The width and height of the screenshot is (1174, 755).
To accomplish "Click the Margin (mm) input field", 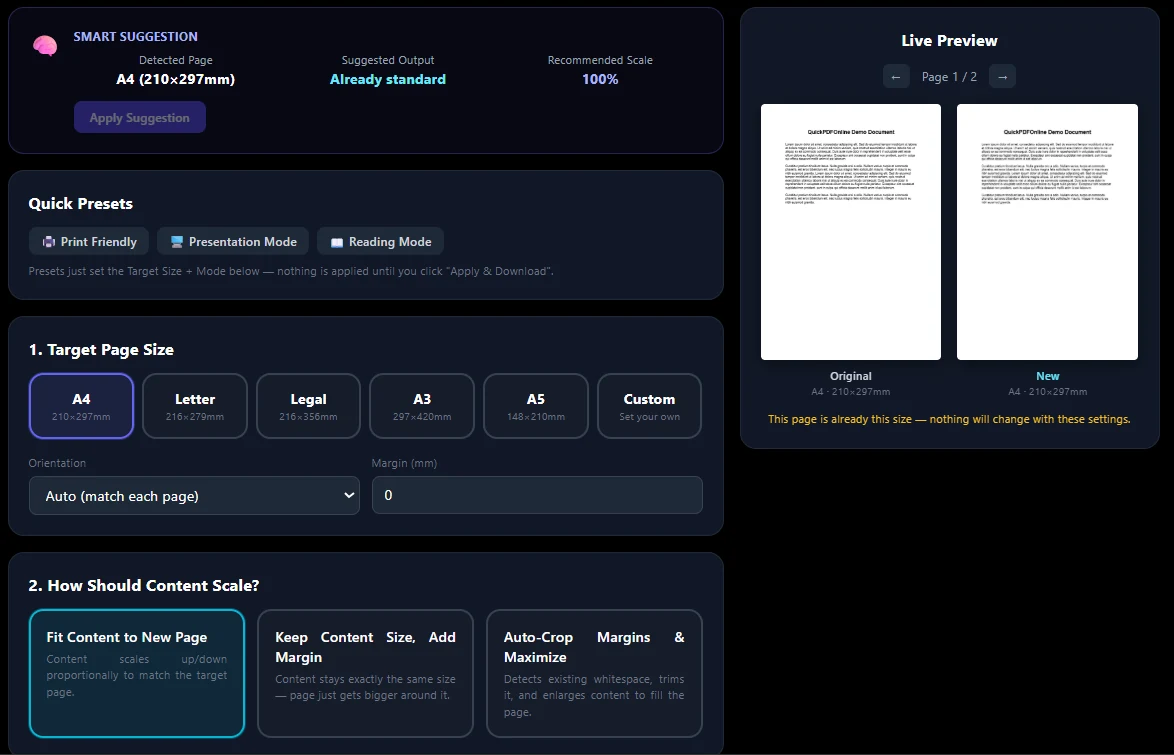I will (x=538, y=495).
